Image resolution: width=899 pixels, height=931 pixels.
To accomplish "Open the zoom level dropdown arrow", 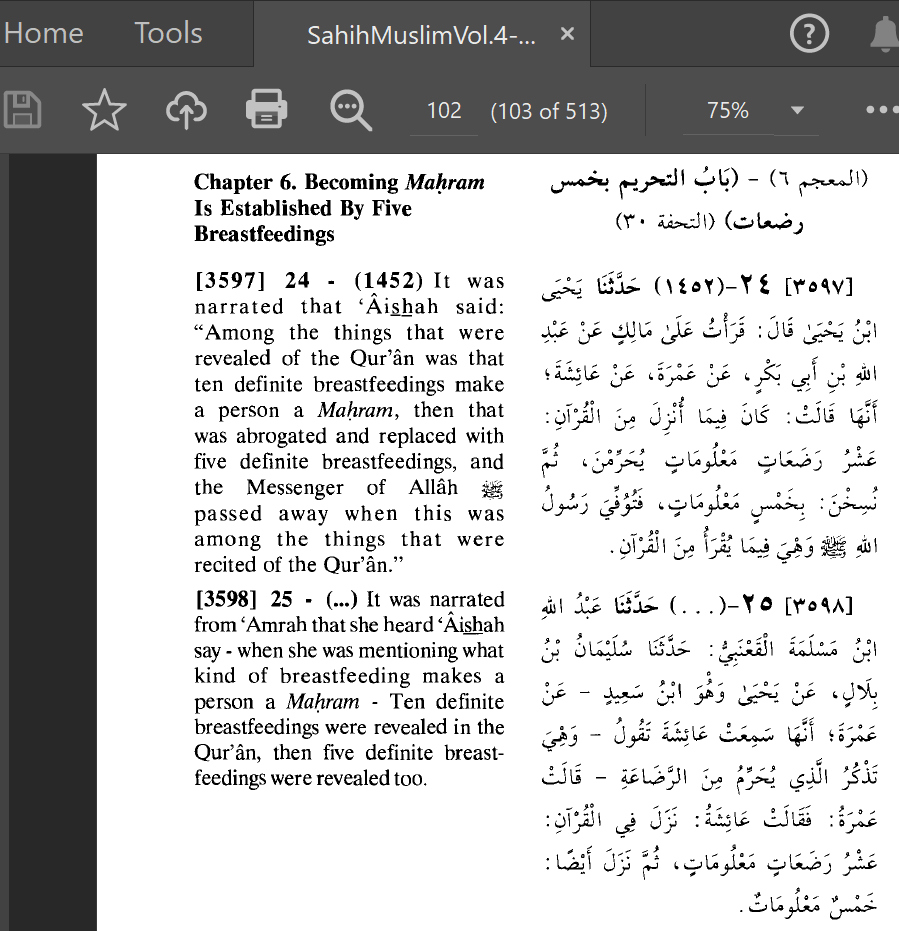I will [797, 110].
